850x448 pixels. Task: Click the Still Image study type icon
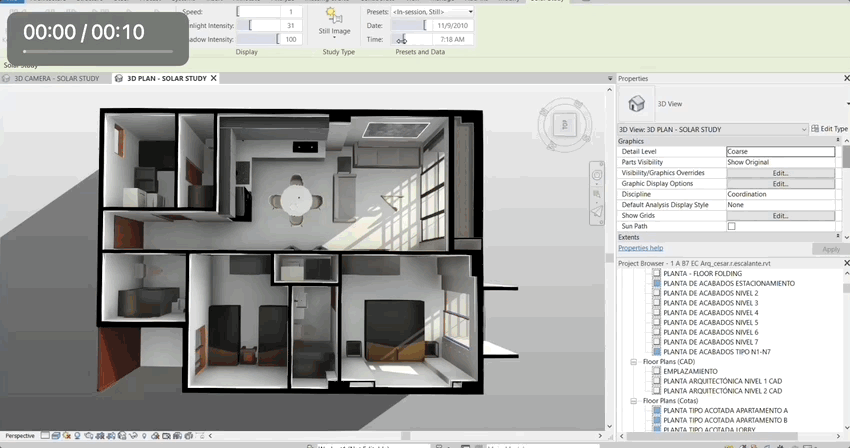[x=334, y=17]
